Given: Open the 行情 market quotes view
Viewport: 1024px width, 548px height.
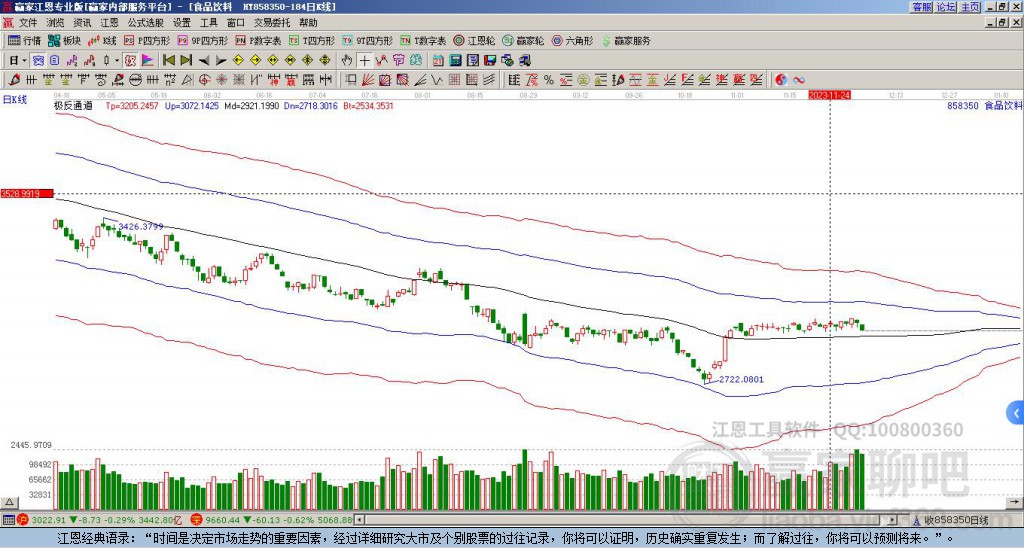Looking at the screenshot, I should (24, 40).
